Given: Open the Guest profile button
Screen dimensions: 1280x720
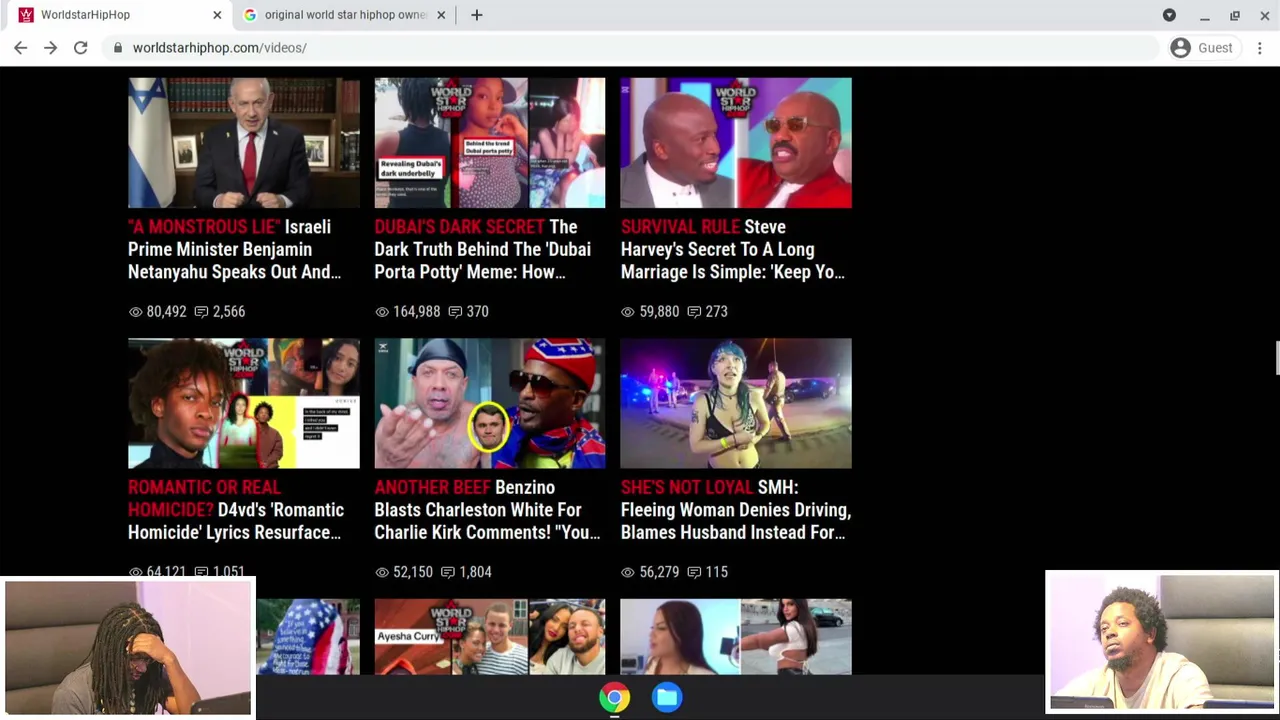Looking at the screenshot, I should 1202,47.
